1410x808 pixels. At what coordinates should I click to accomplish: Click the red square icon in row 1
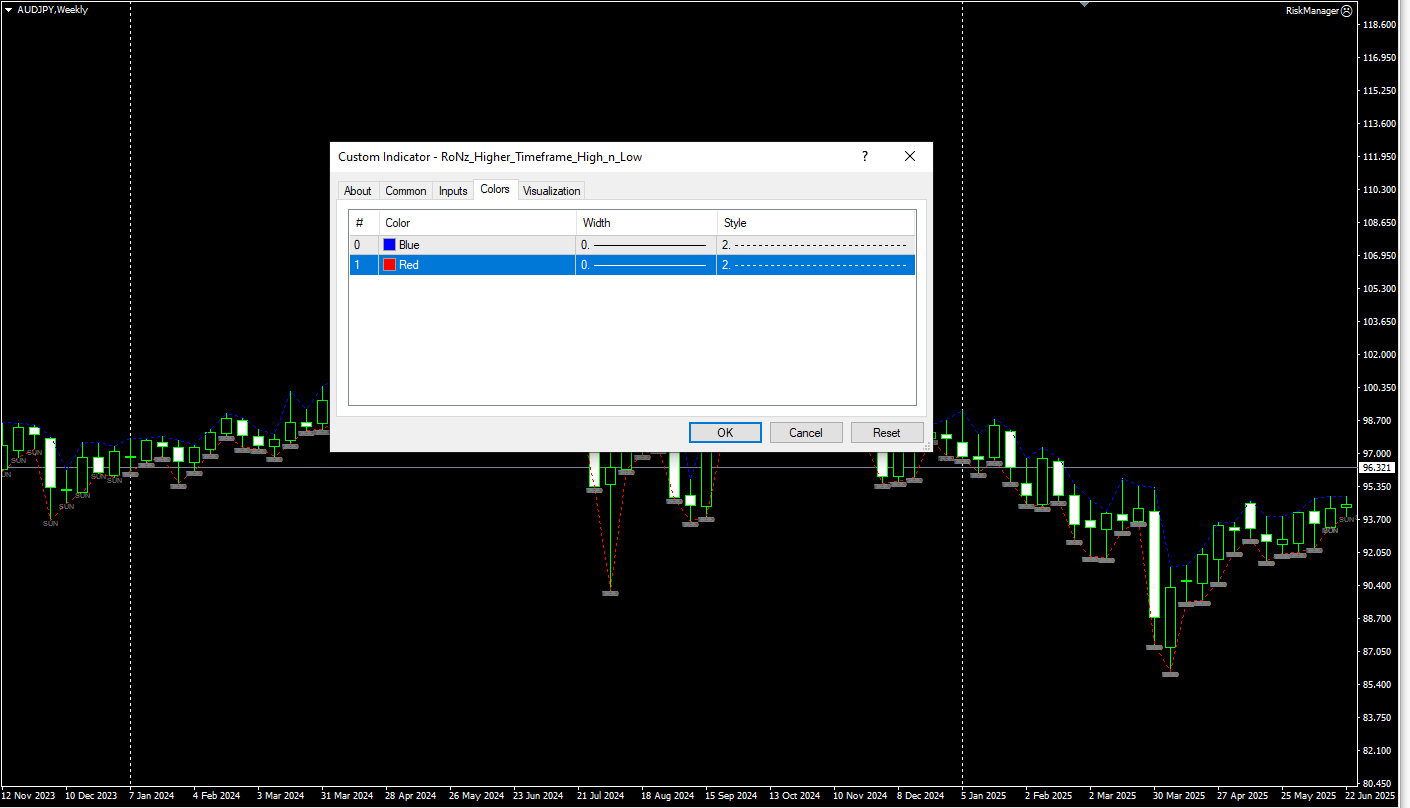389,264
